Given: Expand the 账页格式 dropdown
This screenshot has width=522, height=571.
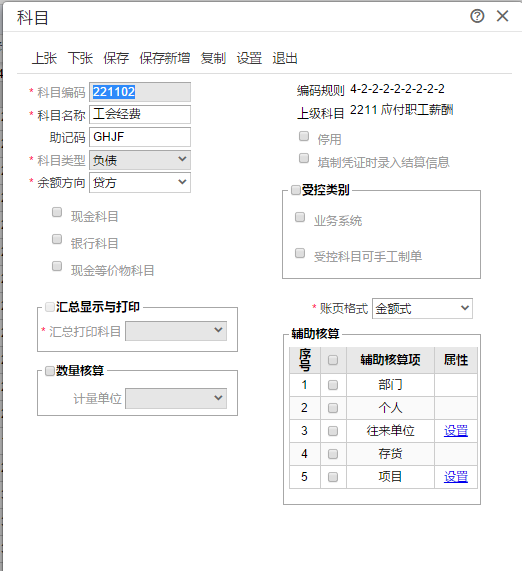Looking at the screenshot, I should [422, 309].
